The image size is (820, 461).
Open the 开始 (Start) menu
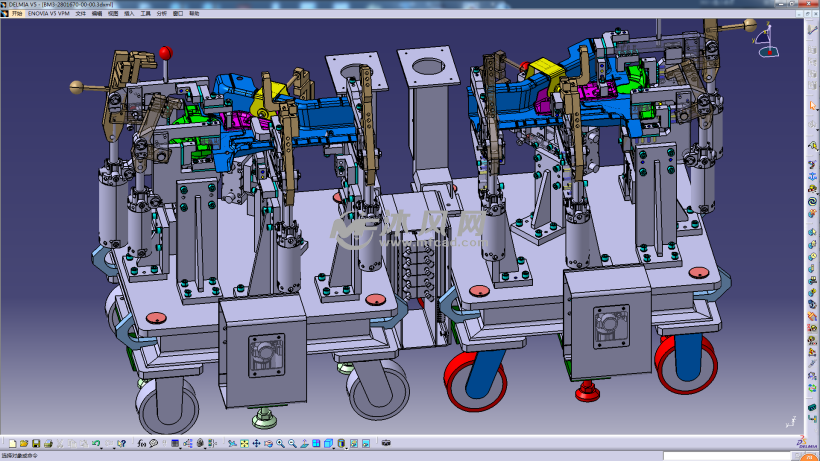coord(16,16)
